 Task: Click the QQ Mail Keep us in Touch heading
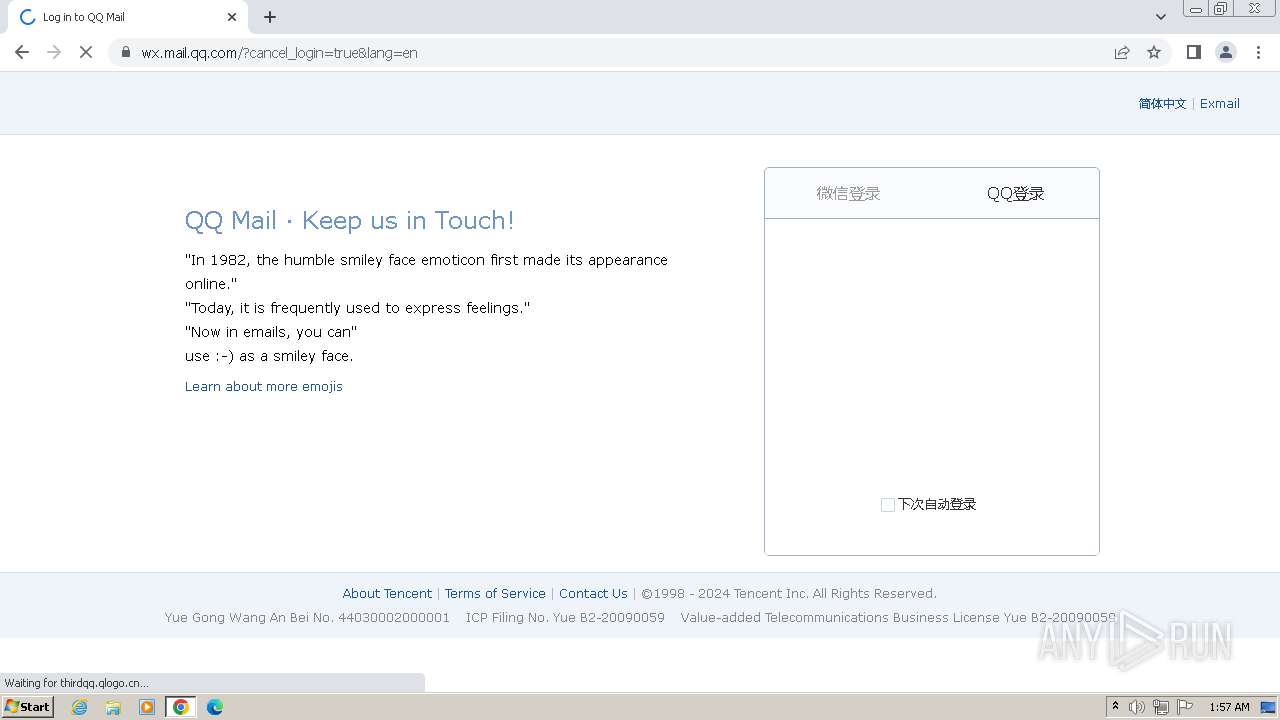[x=349, y=221]
